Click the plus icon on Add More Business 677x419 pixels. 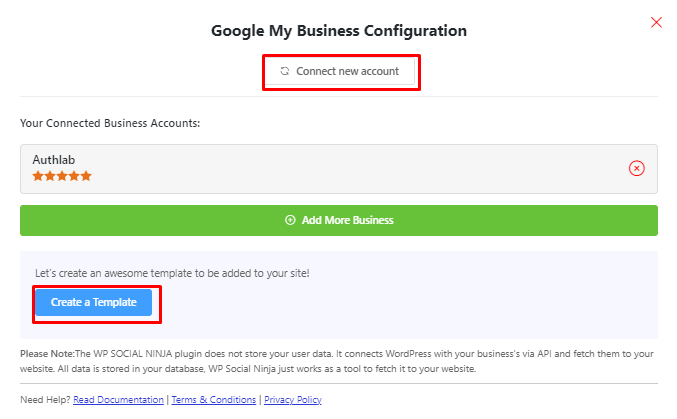[290, 220]
